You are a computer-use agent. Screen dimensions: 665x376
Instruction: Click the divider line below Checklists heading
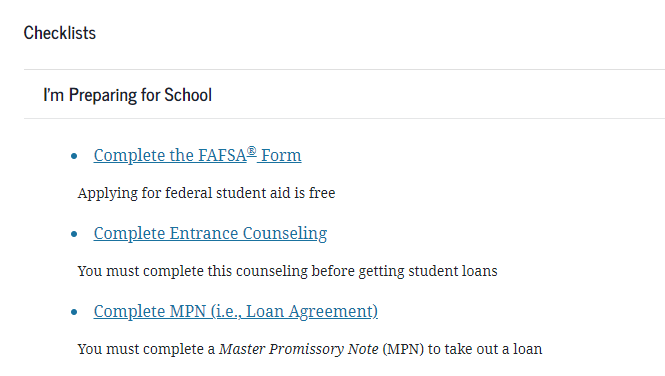click(x=344, y=70)
